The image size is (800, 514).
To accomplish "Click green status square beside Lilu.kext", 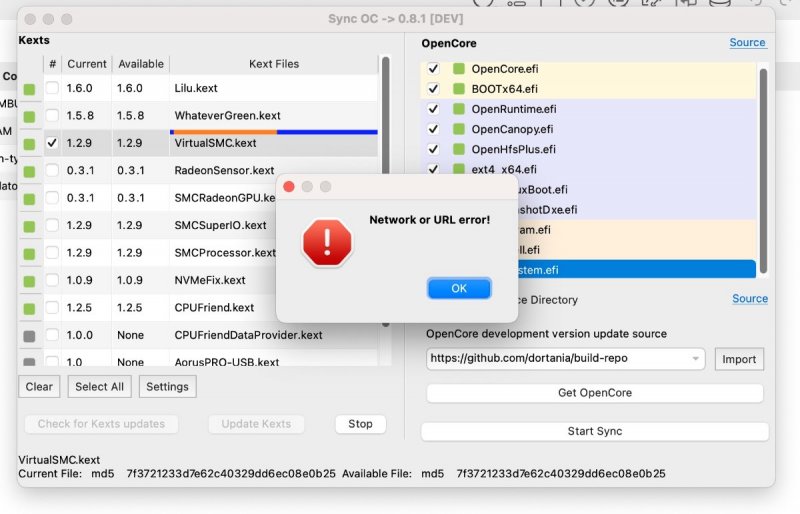I will pos(30,89).
